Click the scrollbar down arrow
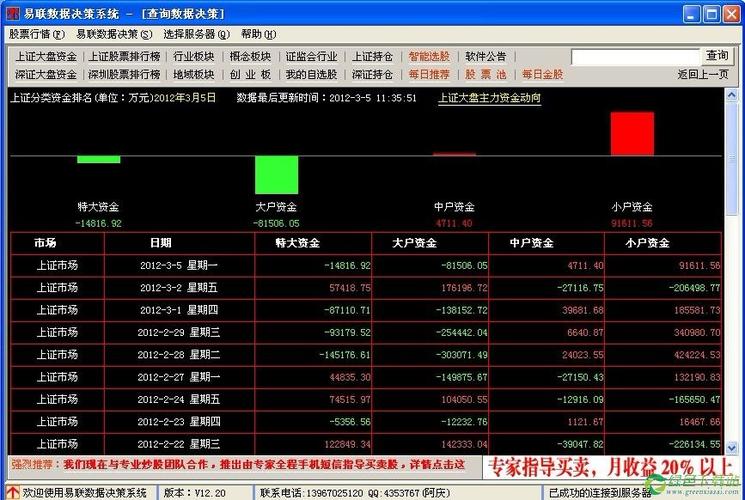This screenshot has width=745, height=500. [x=732, y=448]
